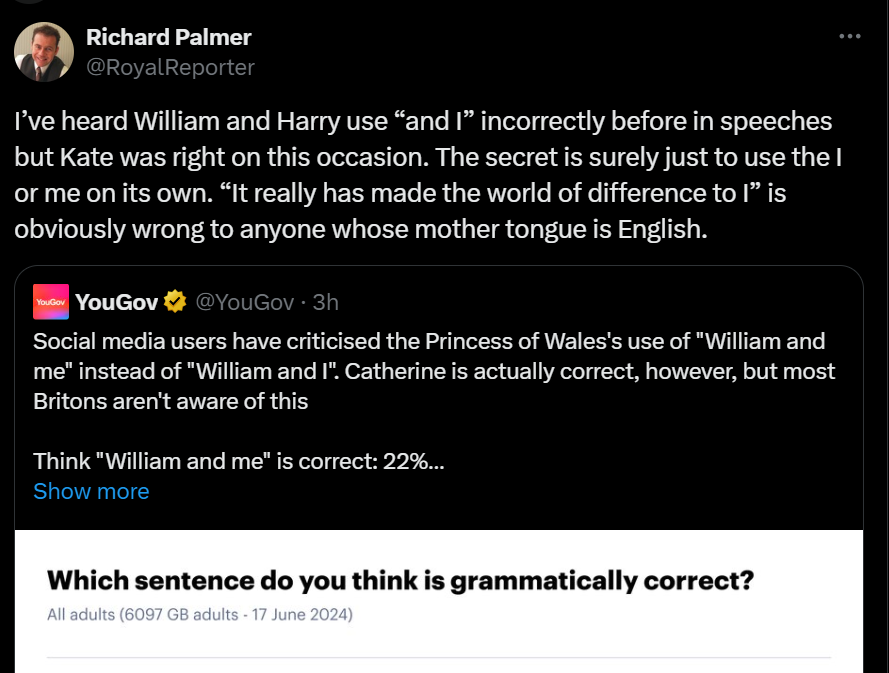Expand quoted post with Show more

91,491
